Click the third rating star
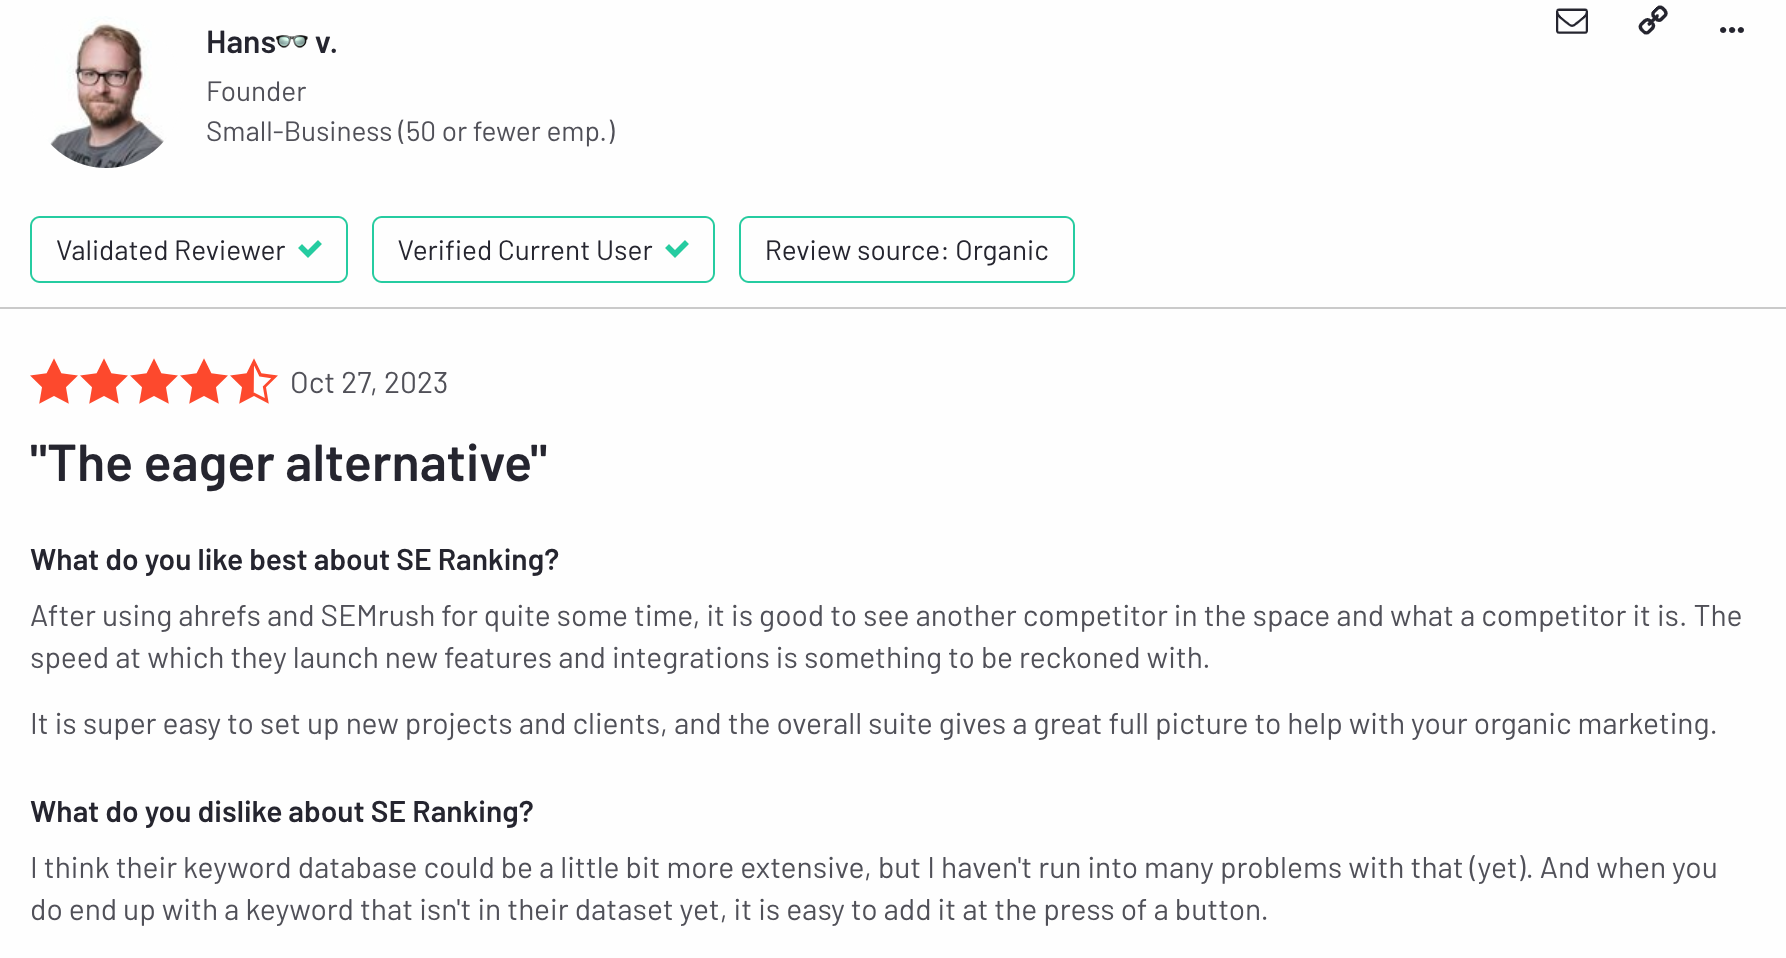The width and height of the screenshot is (1786, 958). (154, 382)
